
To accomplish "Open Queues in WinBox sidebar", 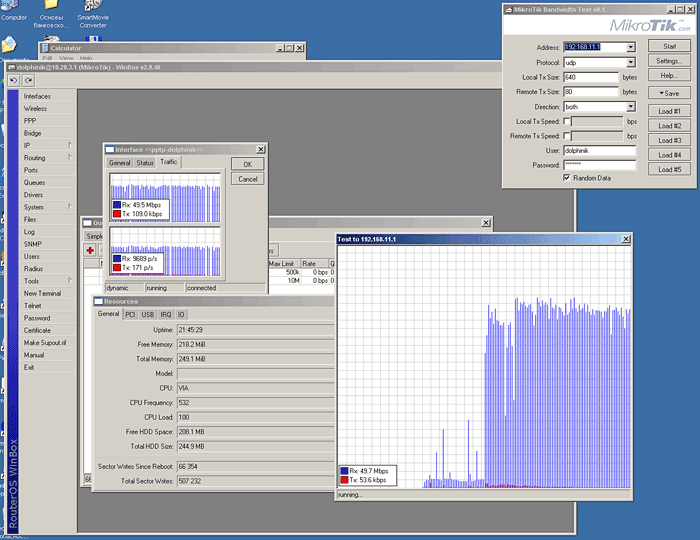I will [x=47, y=183].
